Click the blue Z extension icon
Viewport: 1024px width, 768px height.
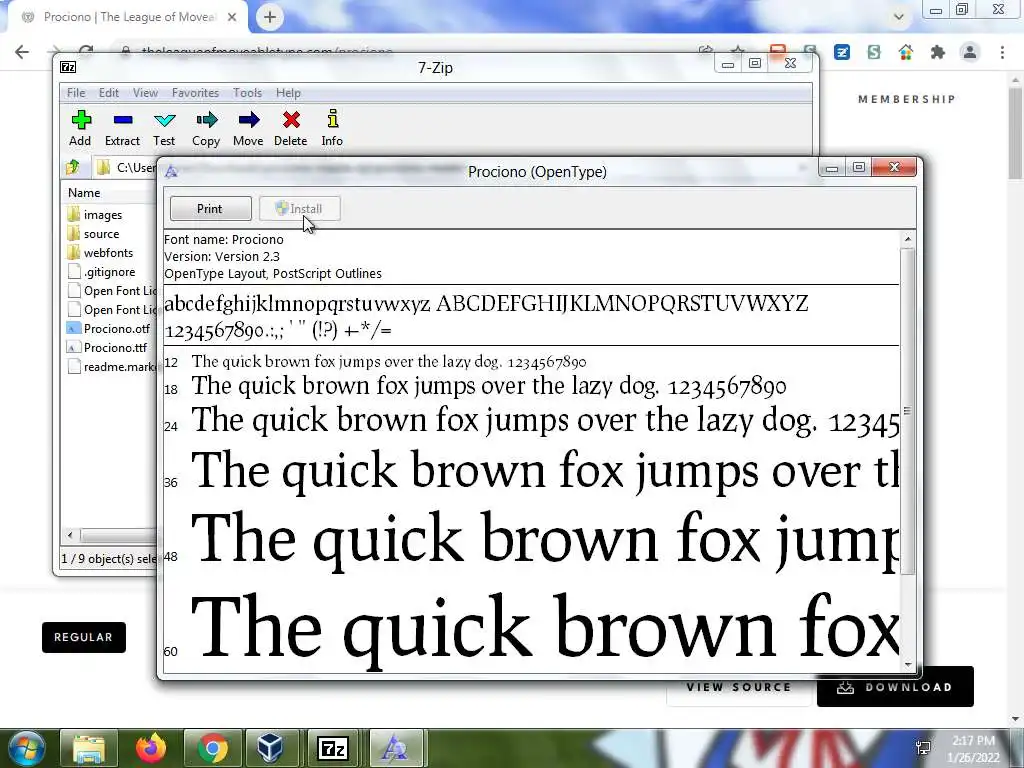click(x=842, y=52)
